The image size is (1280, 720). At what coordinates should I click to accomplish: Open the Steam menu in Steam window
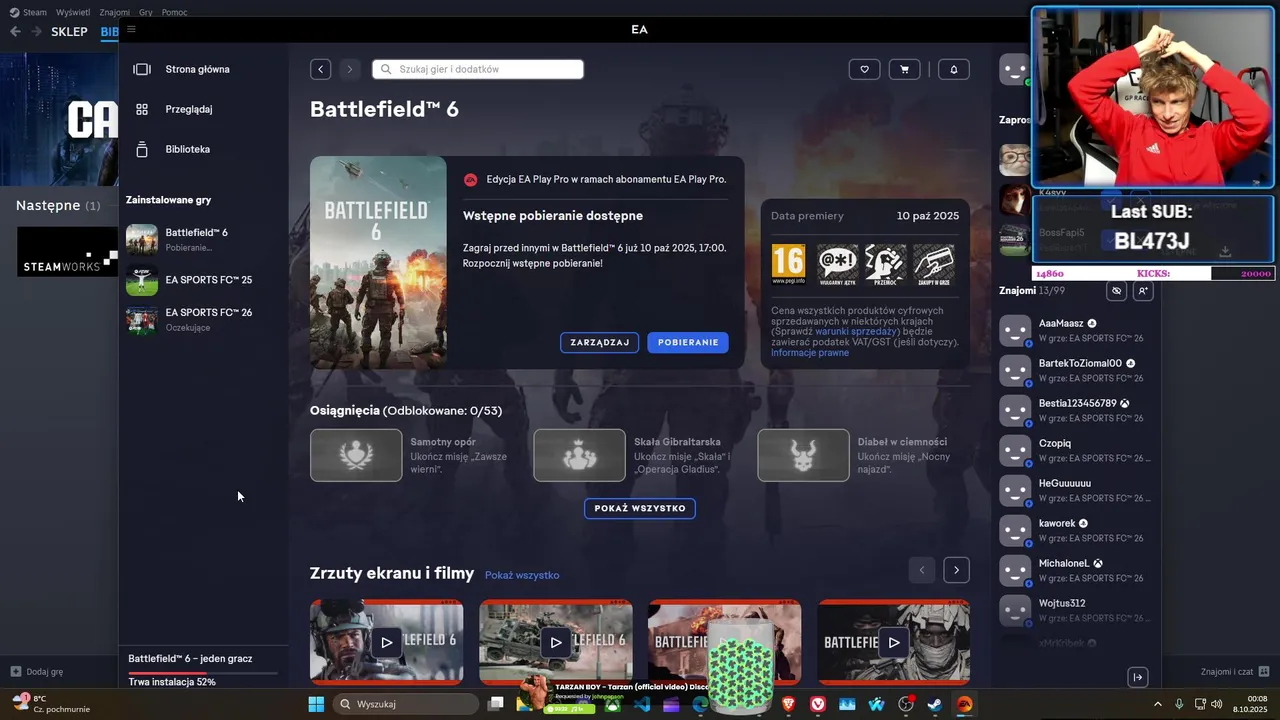pyautogui.click(x=35, y=12)
